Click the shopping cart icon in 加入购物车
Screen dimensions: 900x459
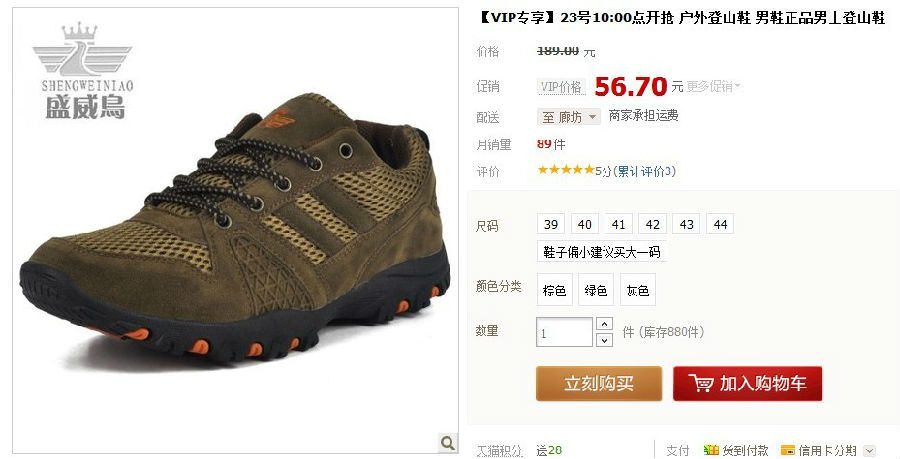tap(701, 383)
